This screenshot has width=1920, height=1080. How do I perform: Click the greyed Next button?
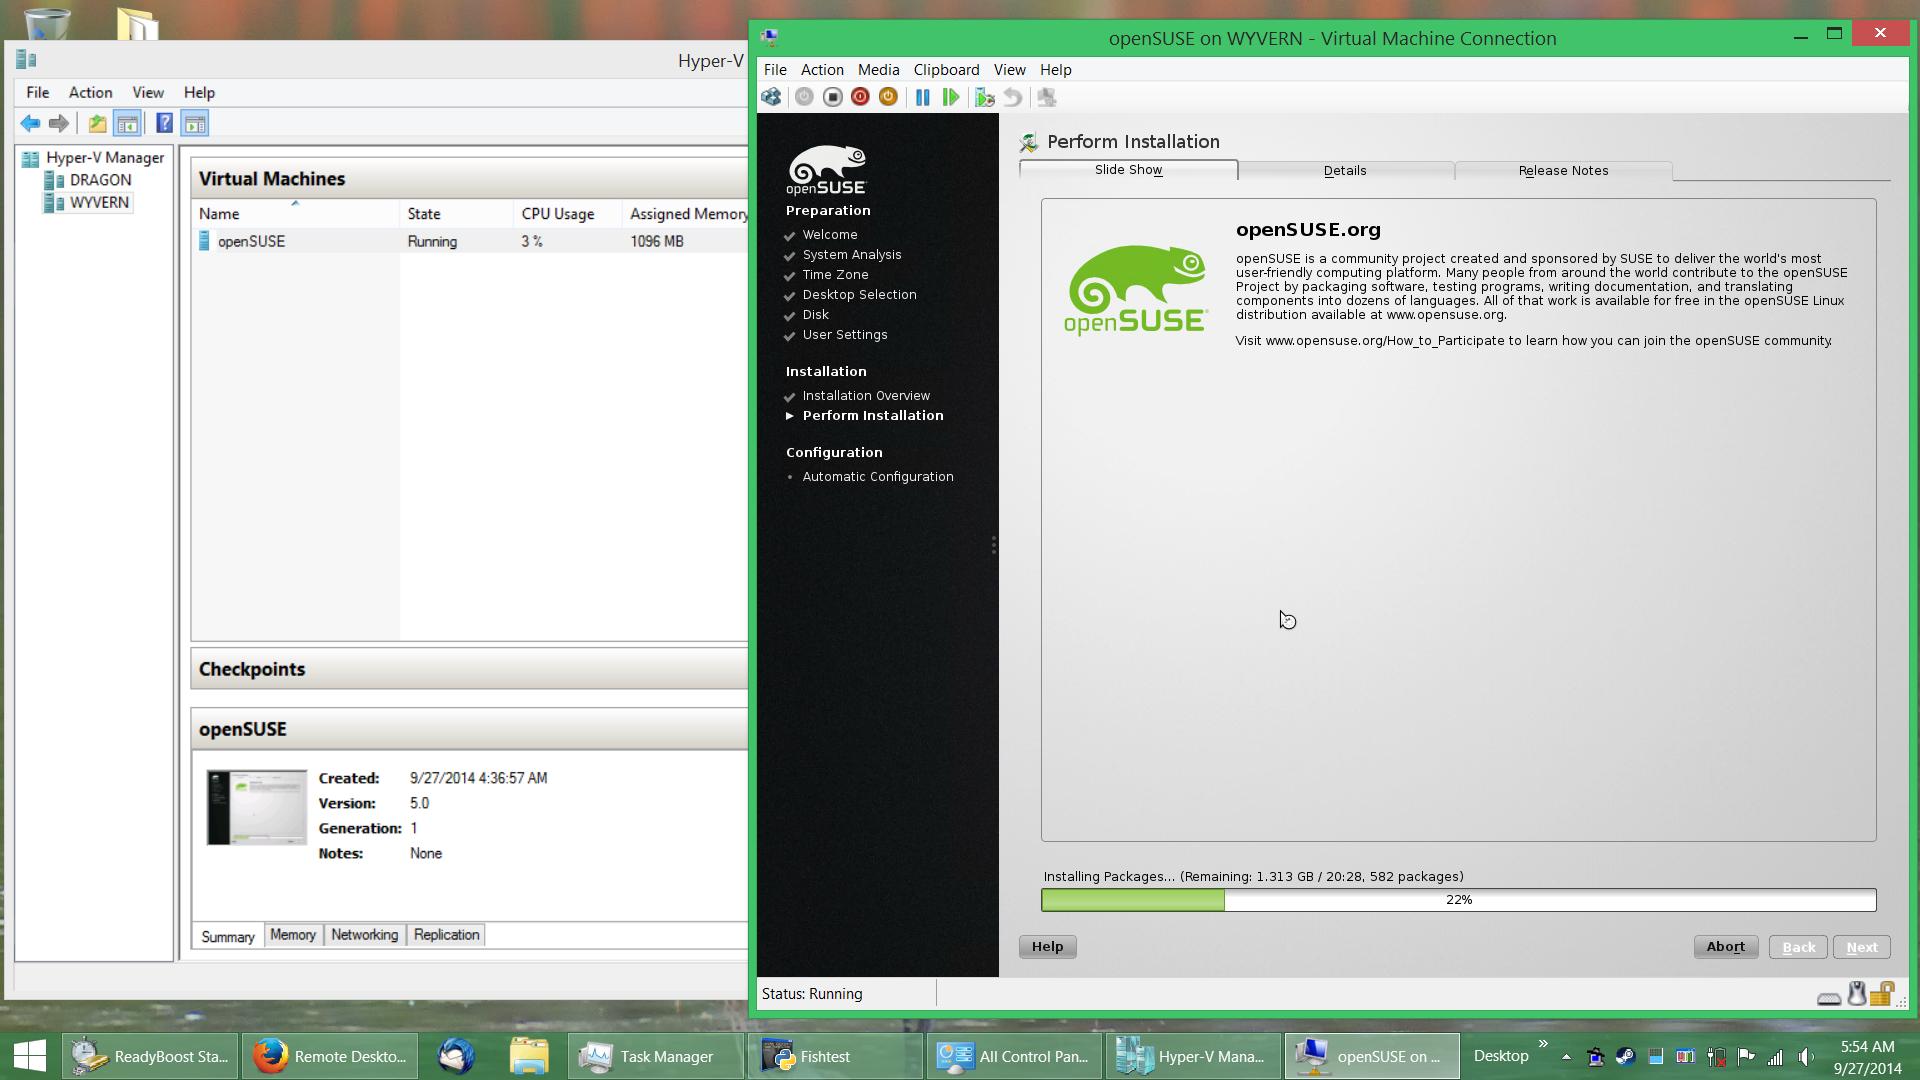pos(1861,947)
